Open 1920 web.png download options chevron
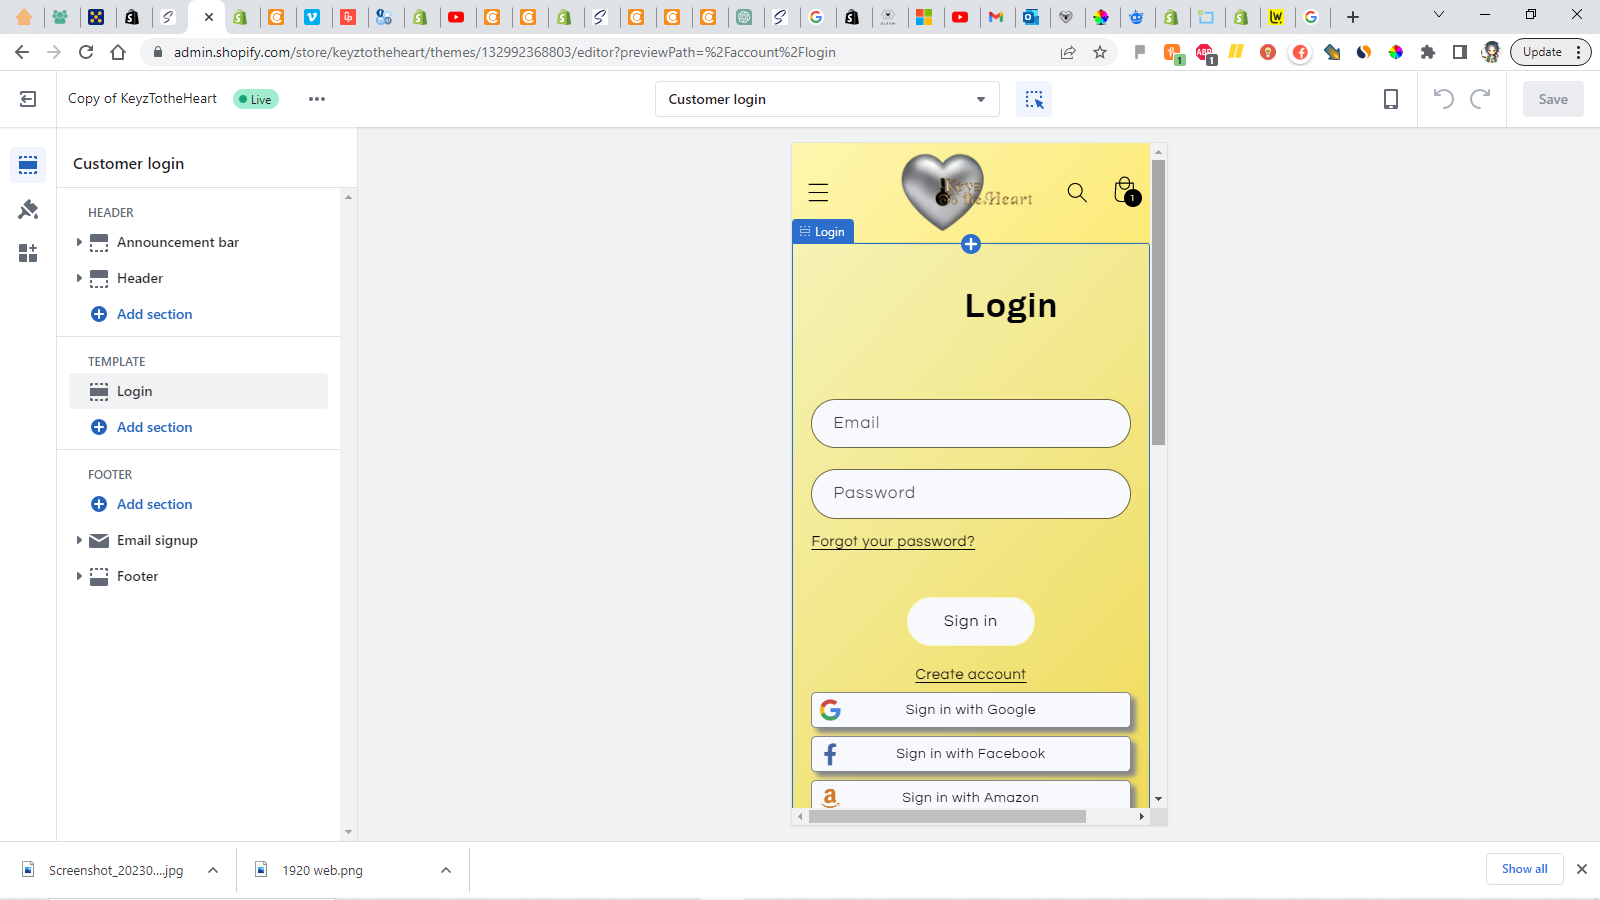1600x900 pixels. coord(446,870)
